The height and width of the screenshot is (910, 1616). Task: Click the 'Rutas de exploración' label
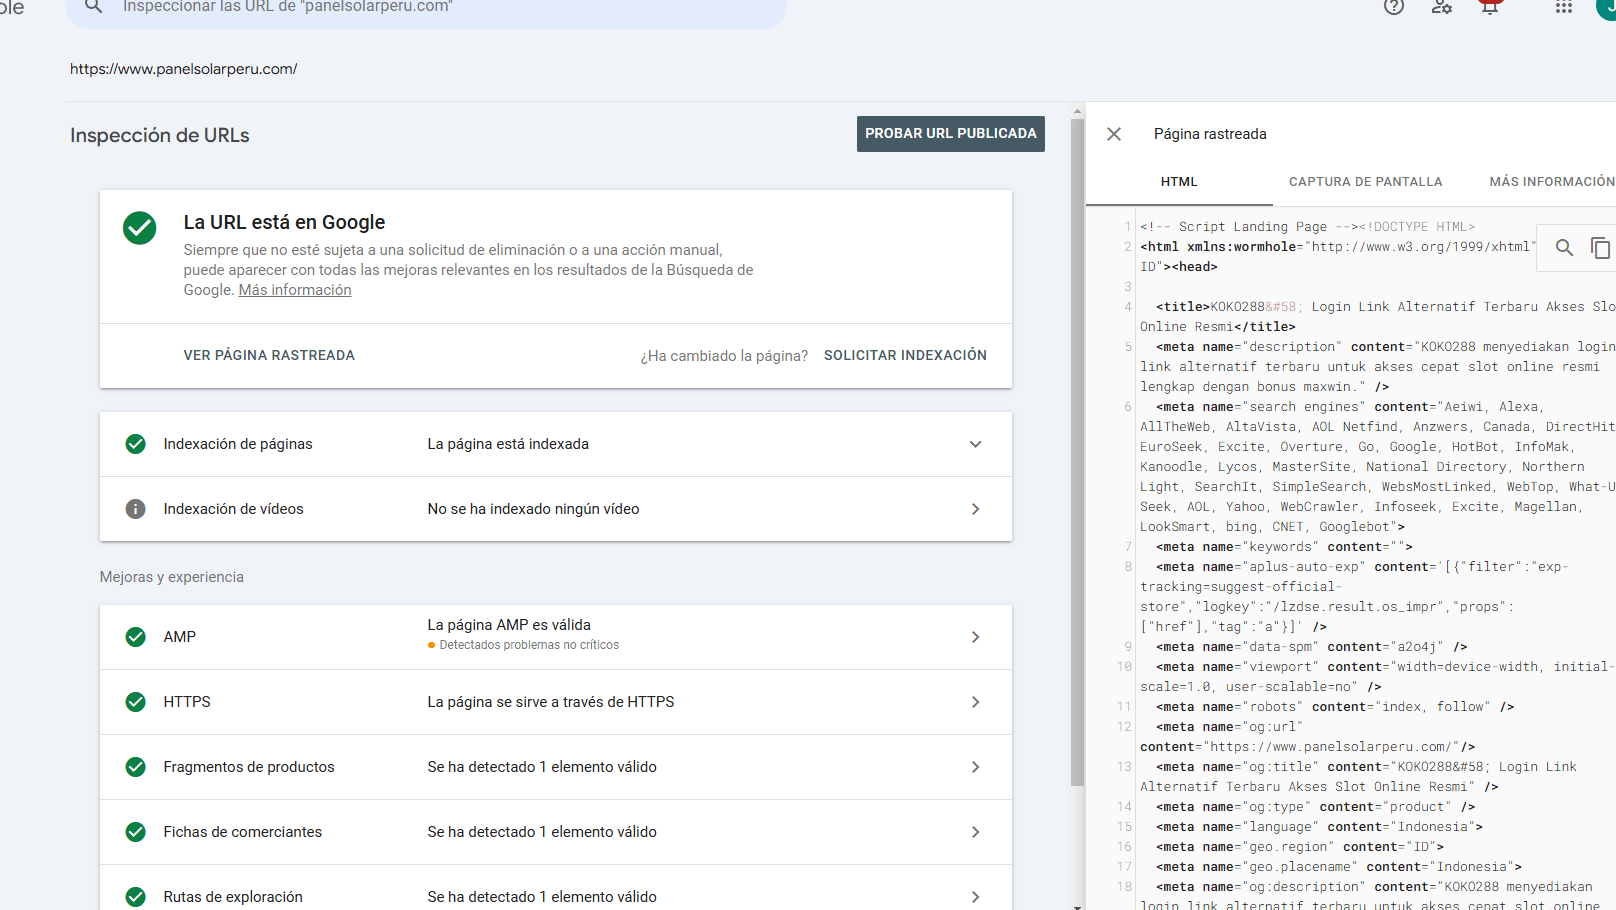(233, 897)
